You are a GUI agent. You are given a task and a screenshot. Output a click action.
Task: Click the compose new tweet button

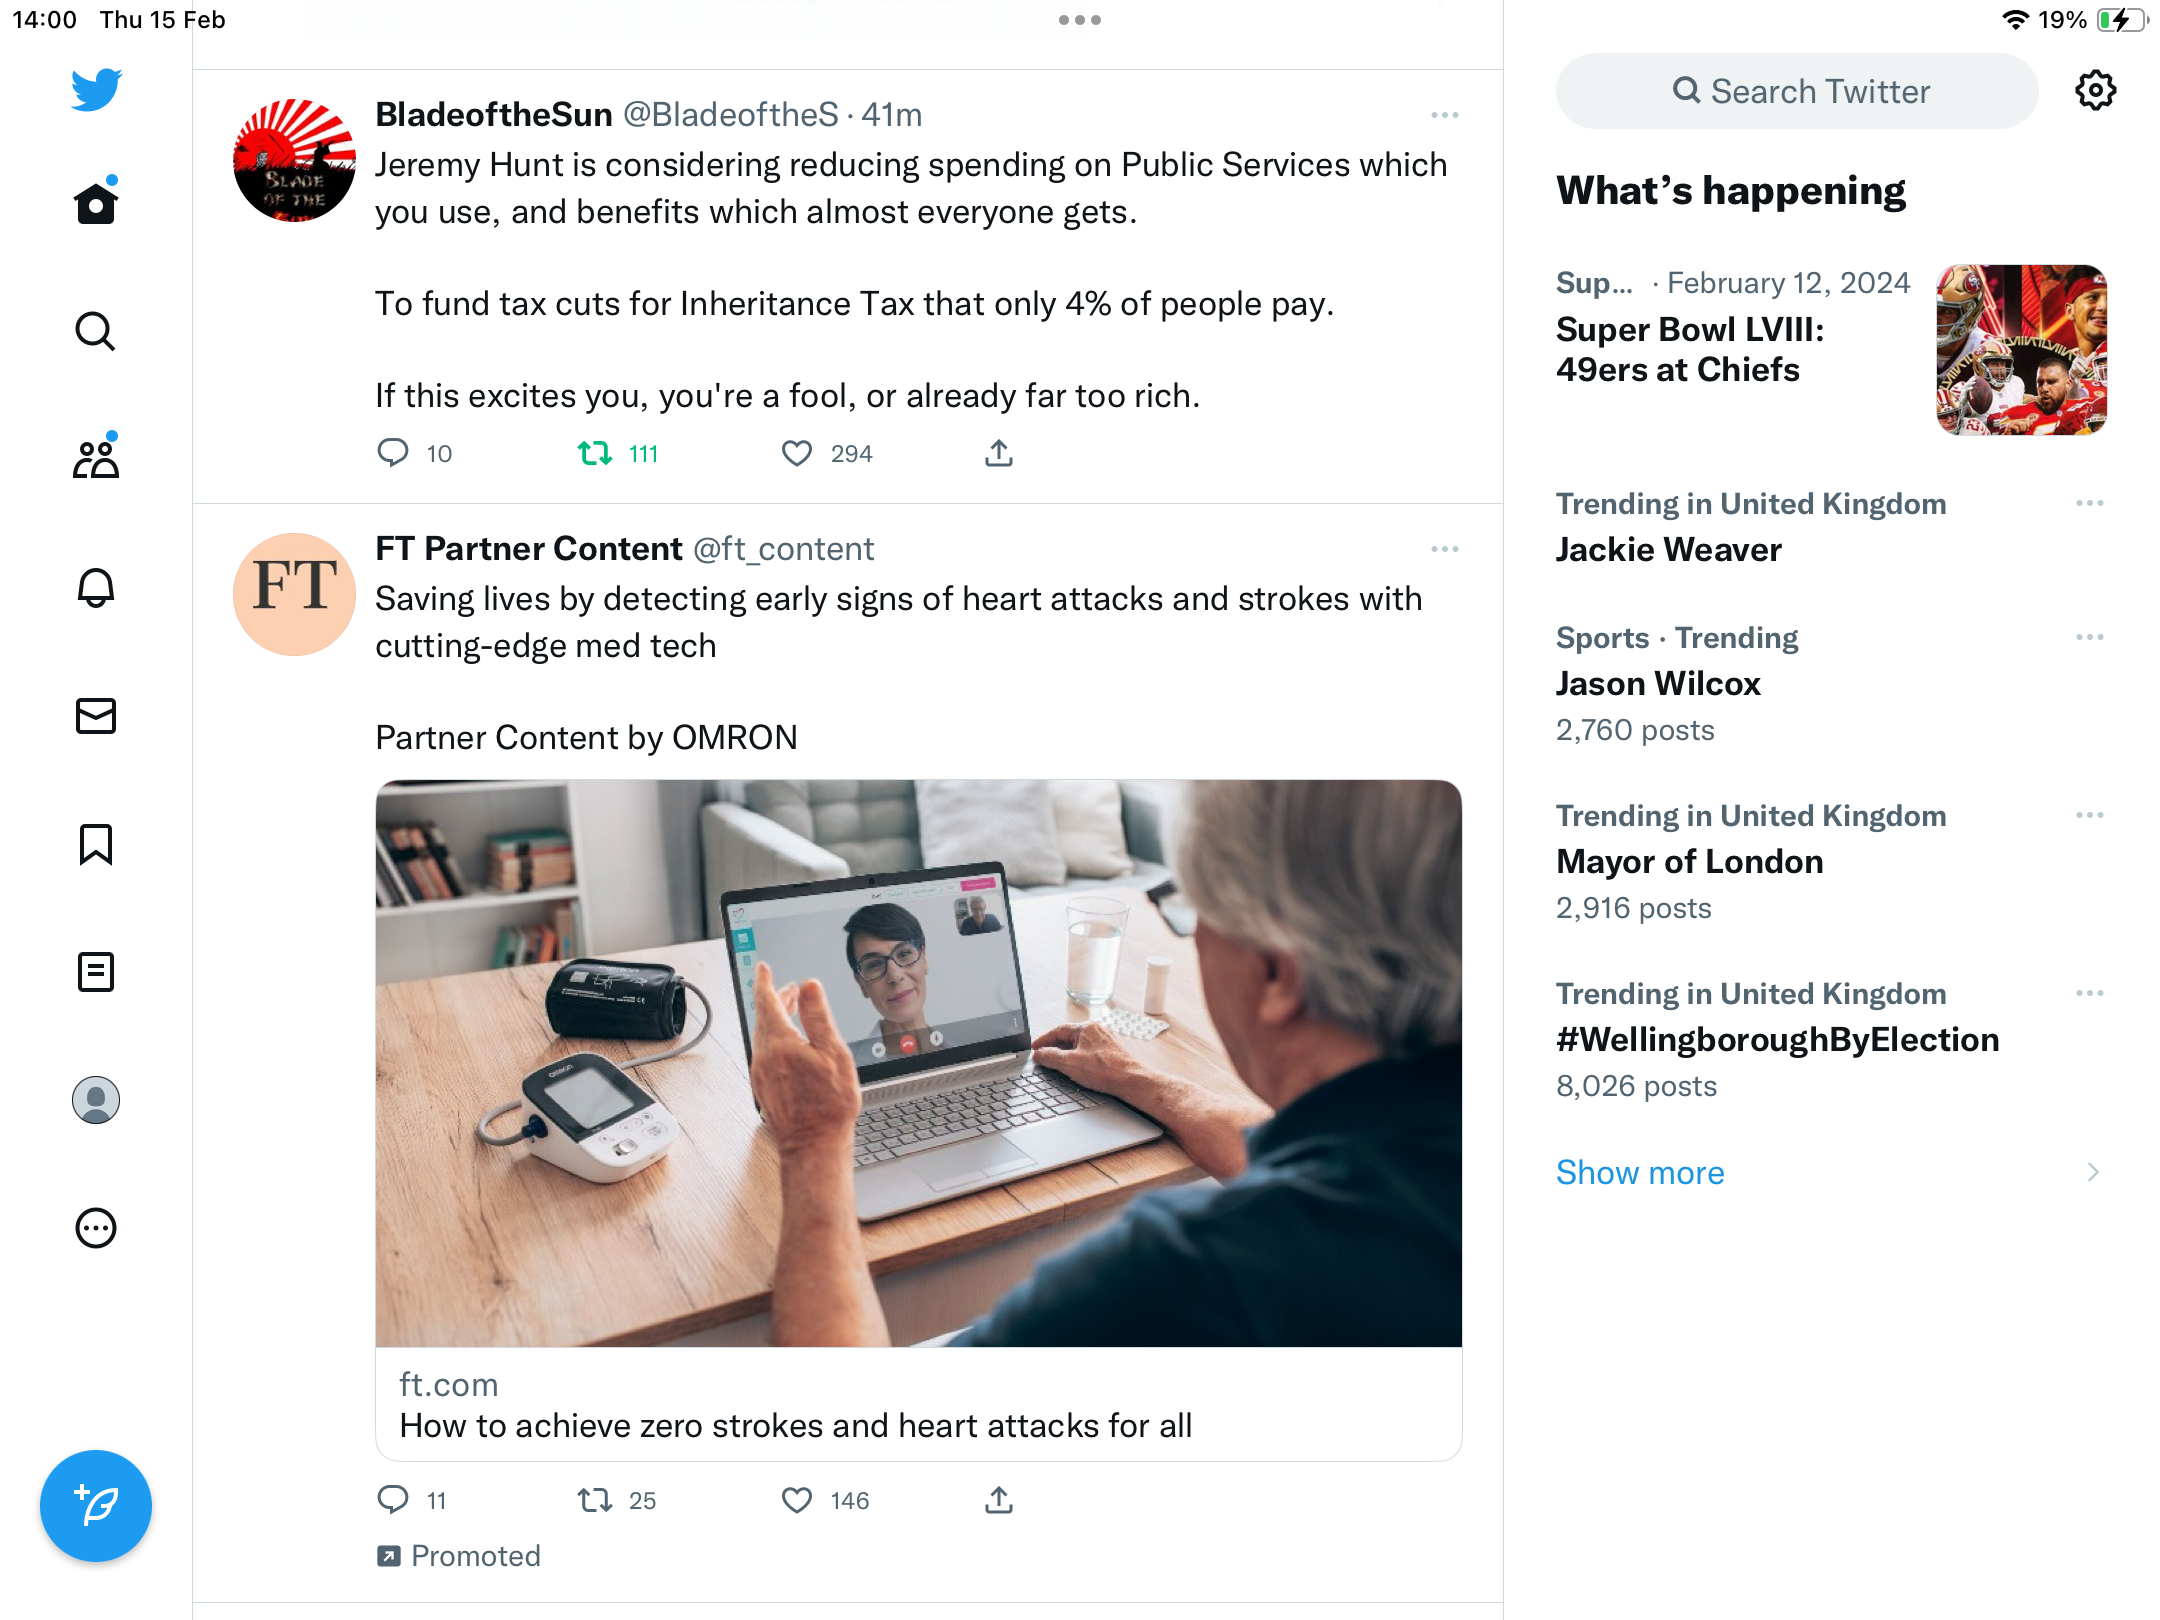(96, 1505)
